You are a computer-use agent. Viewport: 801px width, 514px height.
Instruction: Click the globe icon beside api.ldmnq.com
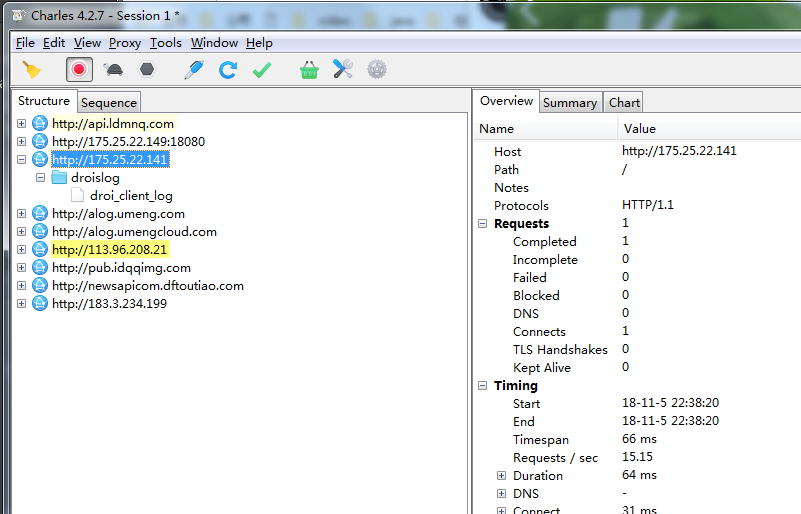point(40,124)
